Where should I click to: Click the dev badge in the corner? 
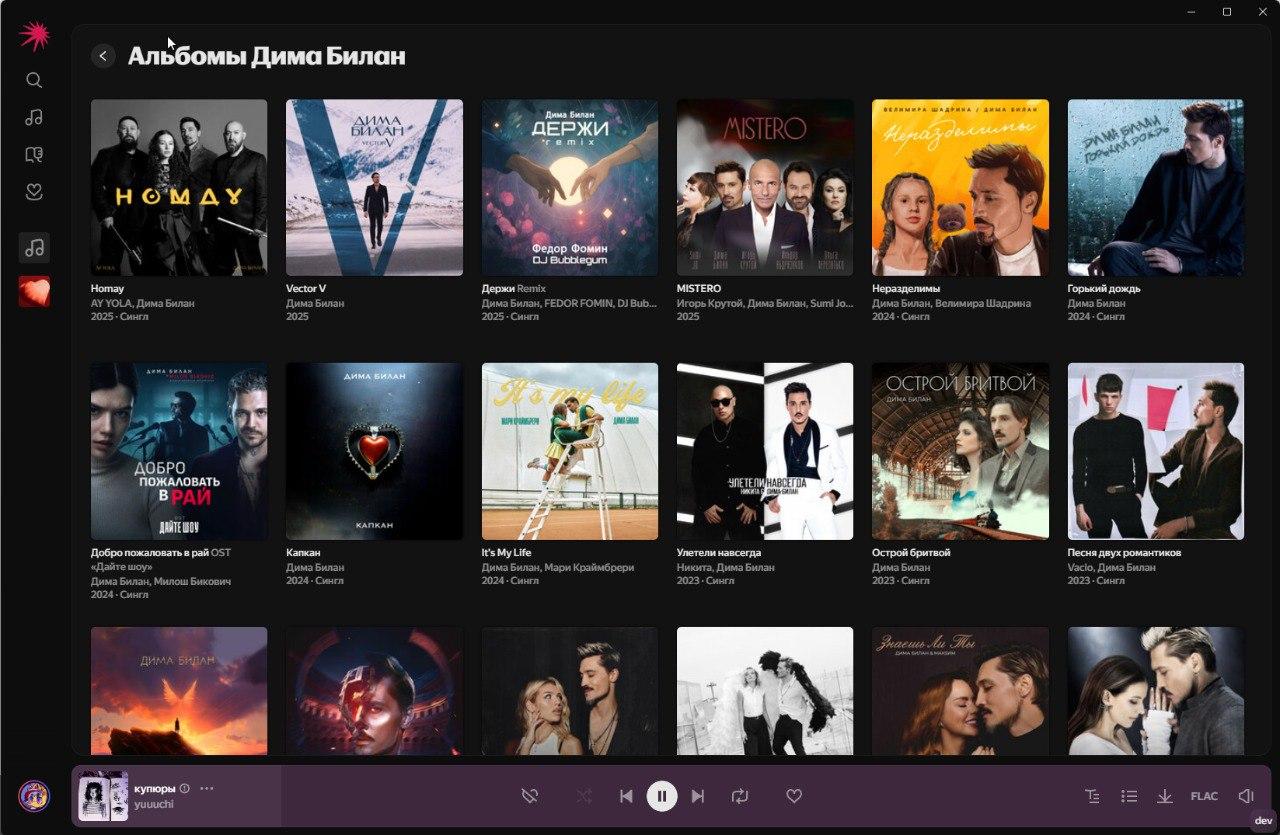(x=1263, y=819)
